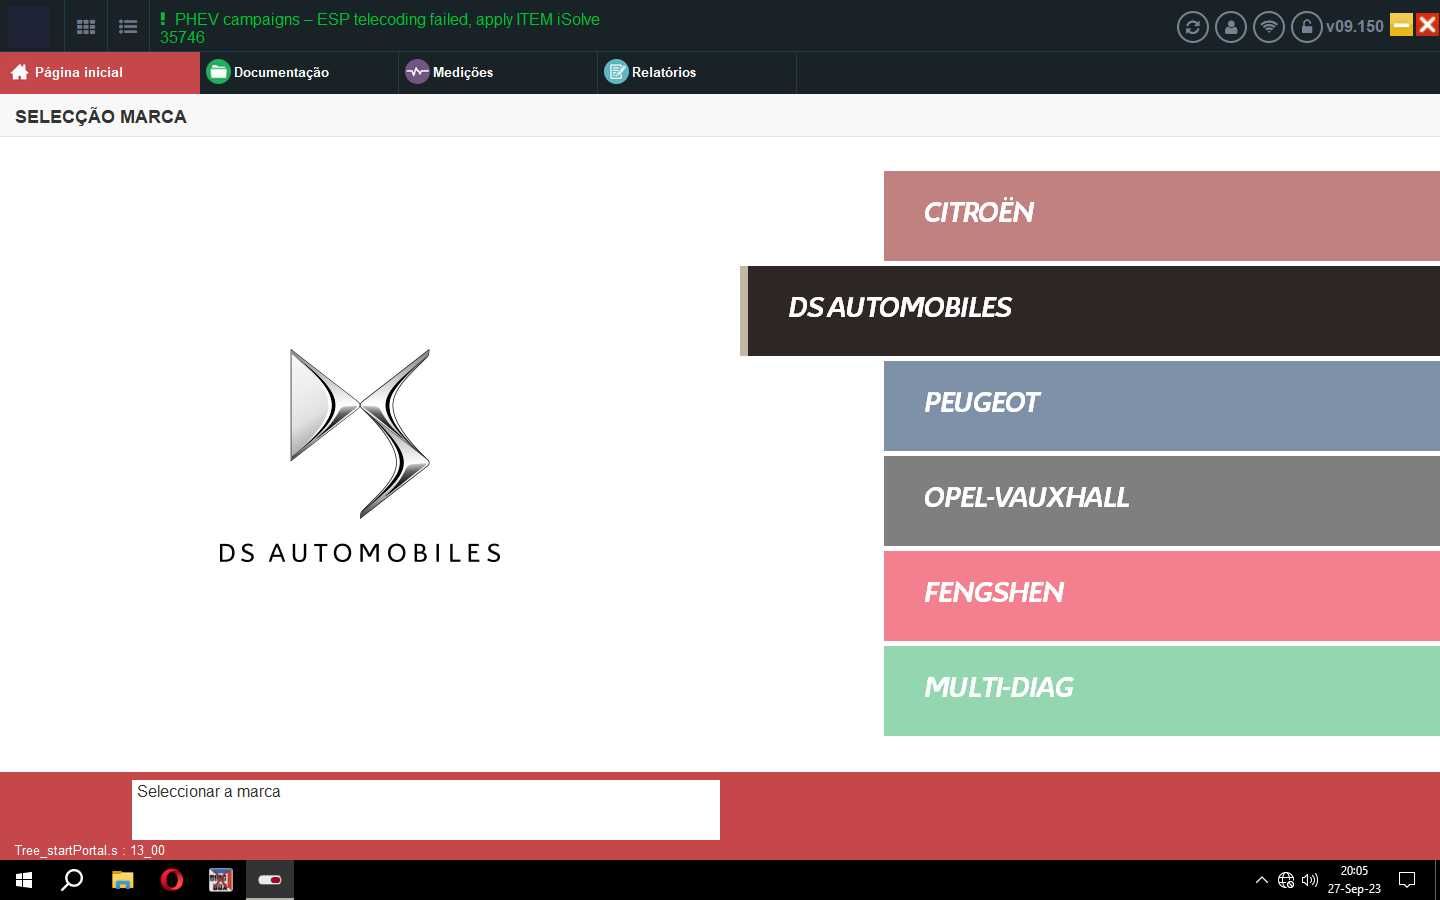This screenshot has width=1440, height=900.
Task: Open the Documentação tab
Action: [299, 72]
